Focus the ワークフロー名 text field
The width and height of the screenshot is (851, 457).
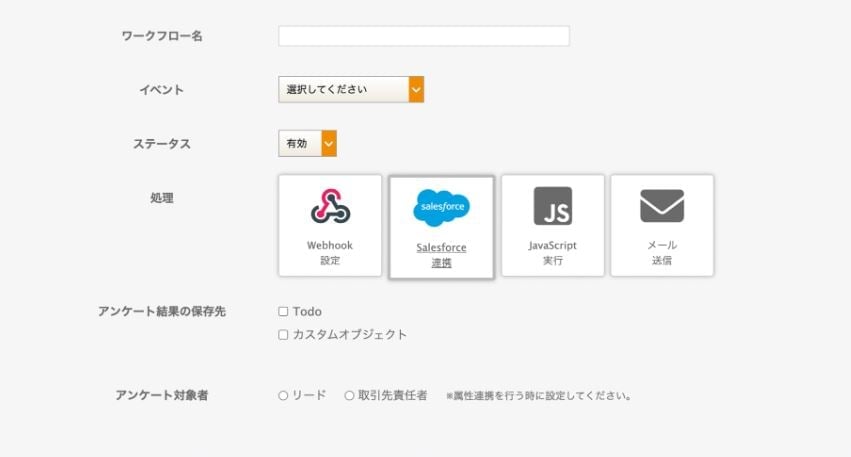click(424, 36)
